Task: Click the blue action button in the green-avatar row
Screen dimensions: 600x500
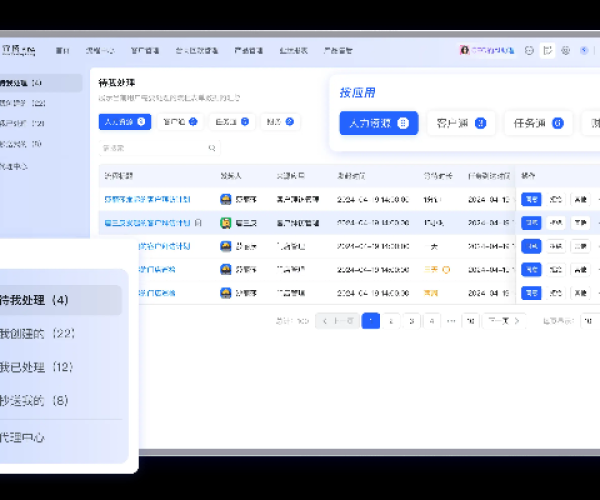Action: pos(531,223)
